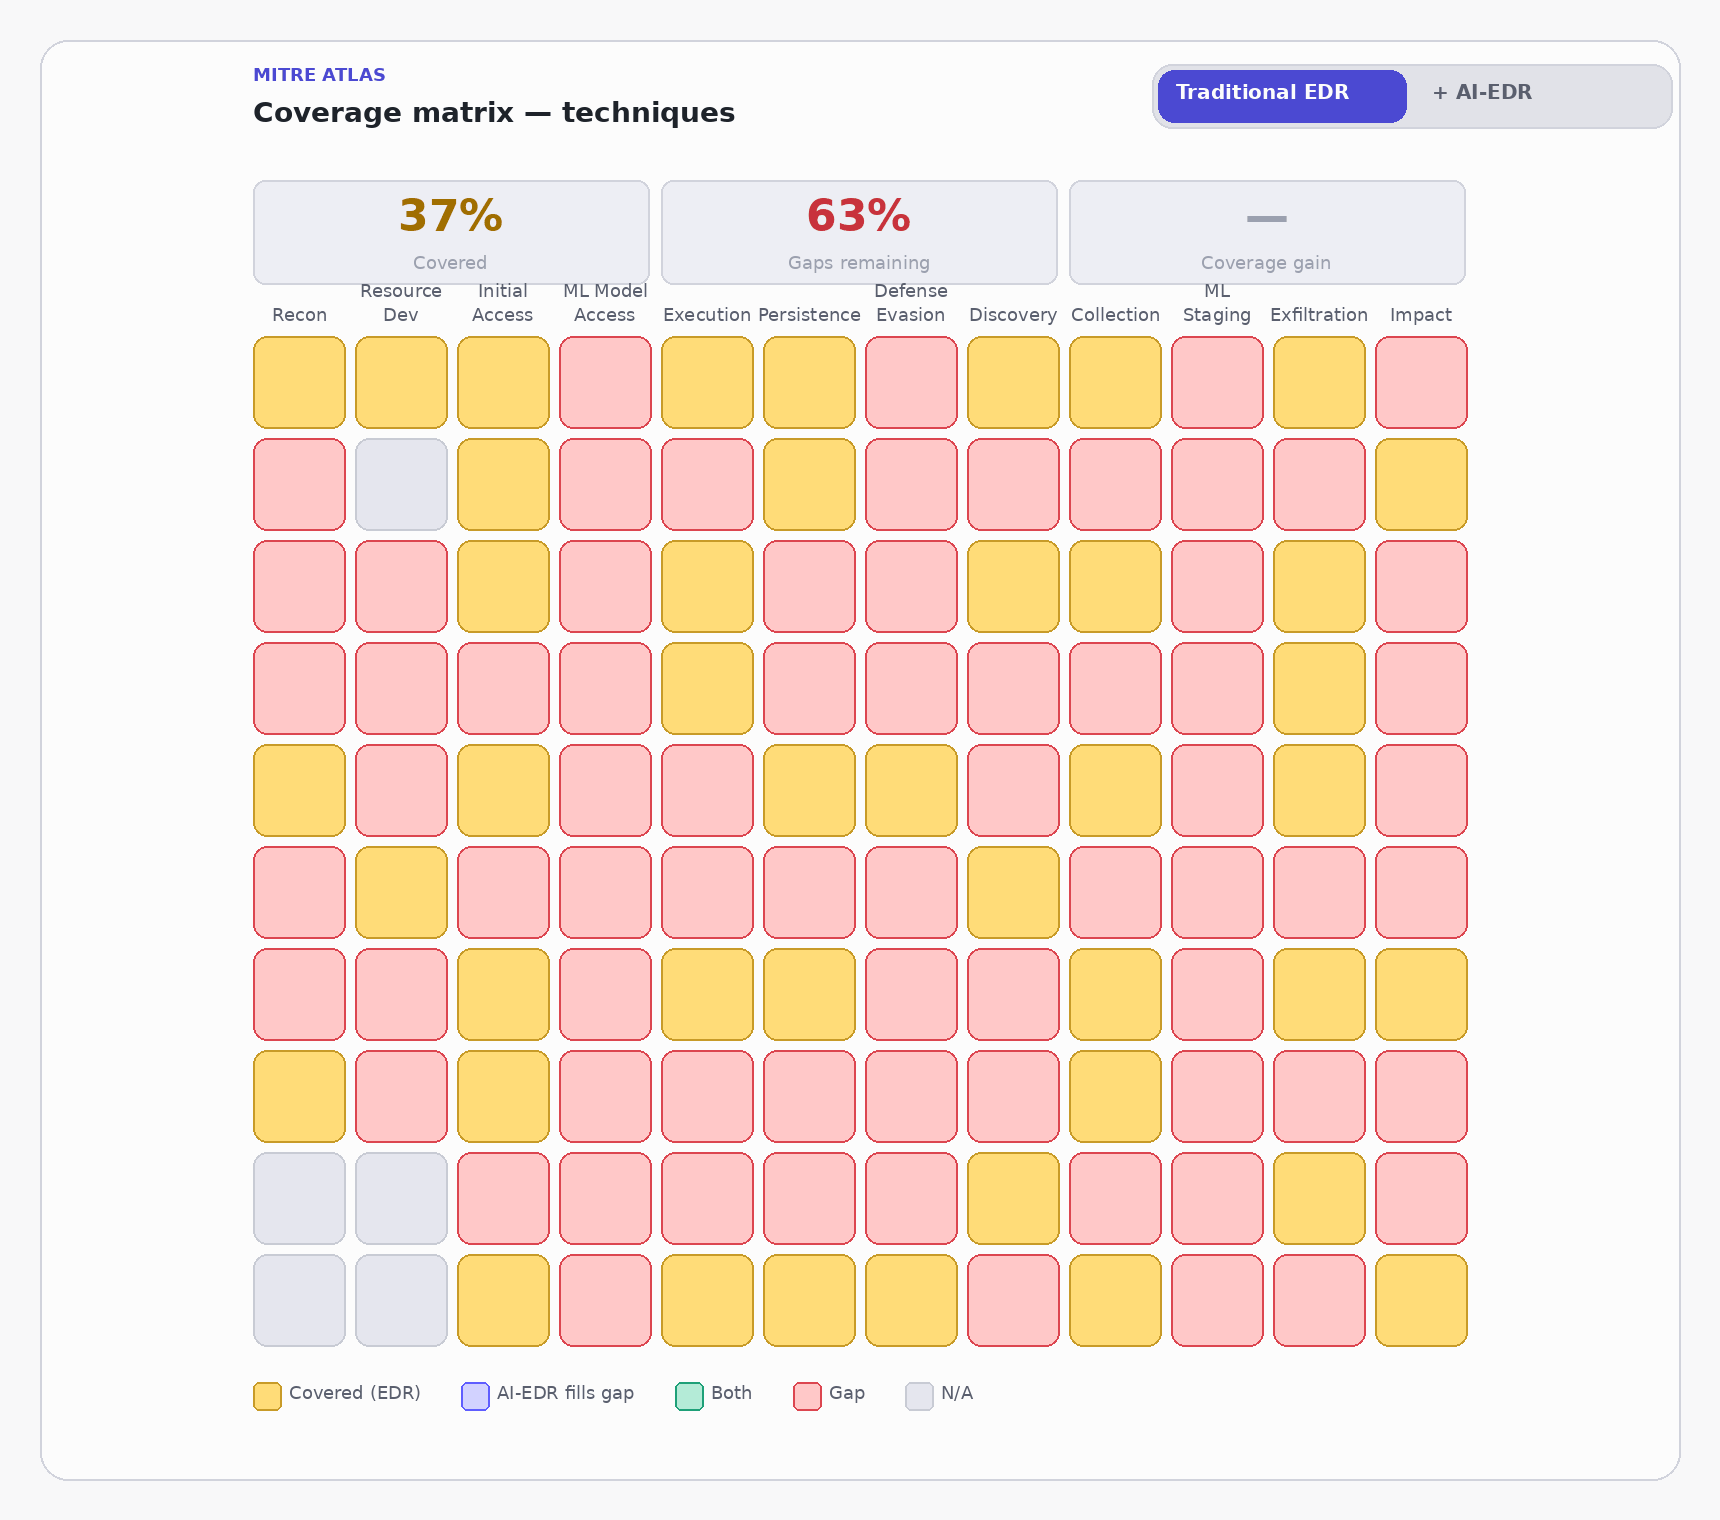Click the gap cell under Defense Evasion top row
The height and width of the screenshot is (1520, 1720).
[911, 382]
